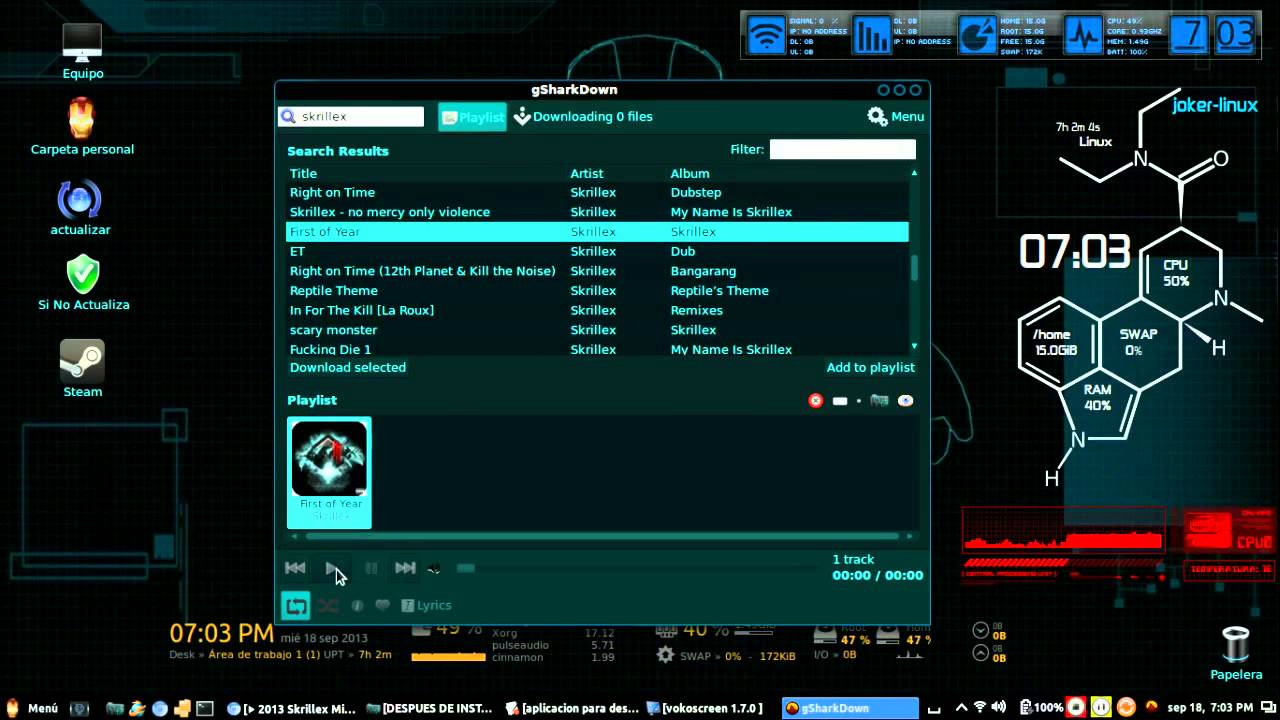The height and width of the screenshot is (720, 1280).
Task: Click Download selected
Action: tap(348, 367)
